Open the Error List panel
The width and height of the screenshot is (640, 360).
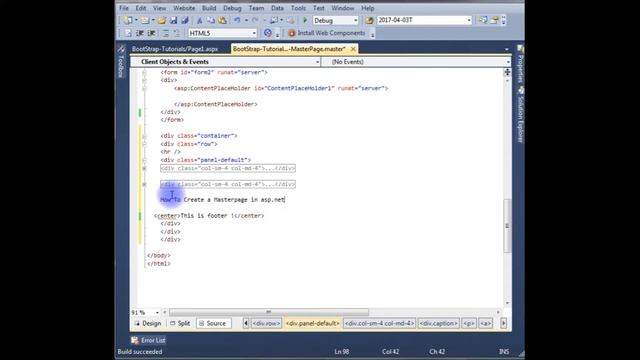[148, 340]
